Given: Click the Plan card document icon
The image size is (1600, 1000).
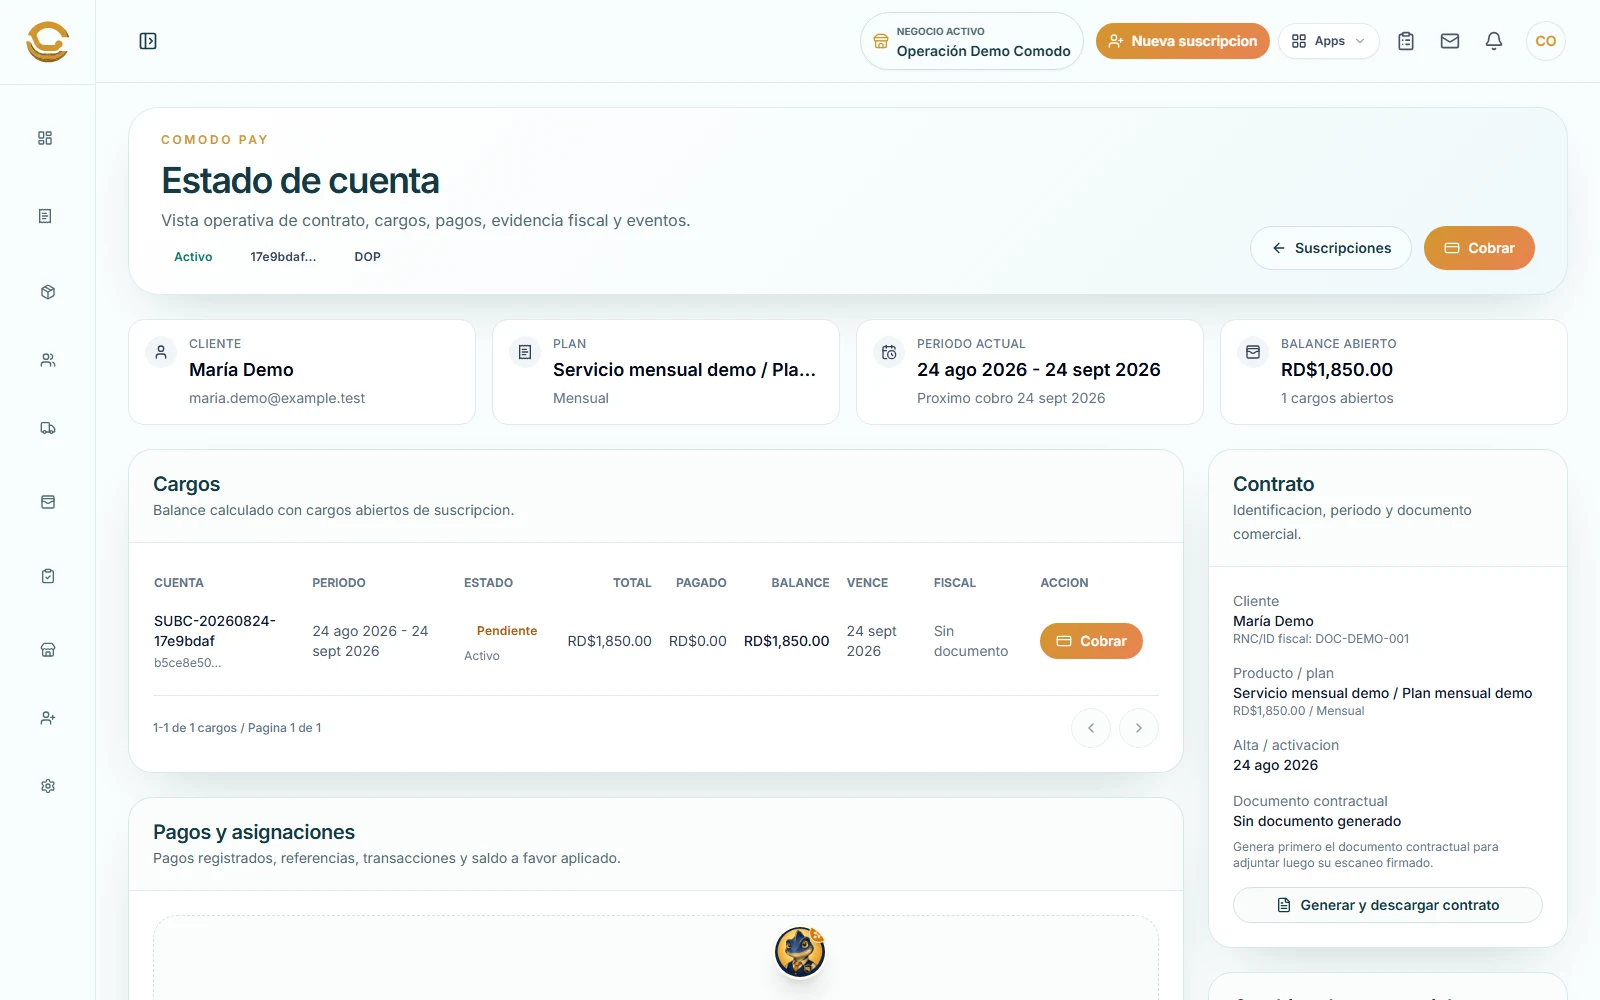Looking at the screenshot, I should 525,352.
